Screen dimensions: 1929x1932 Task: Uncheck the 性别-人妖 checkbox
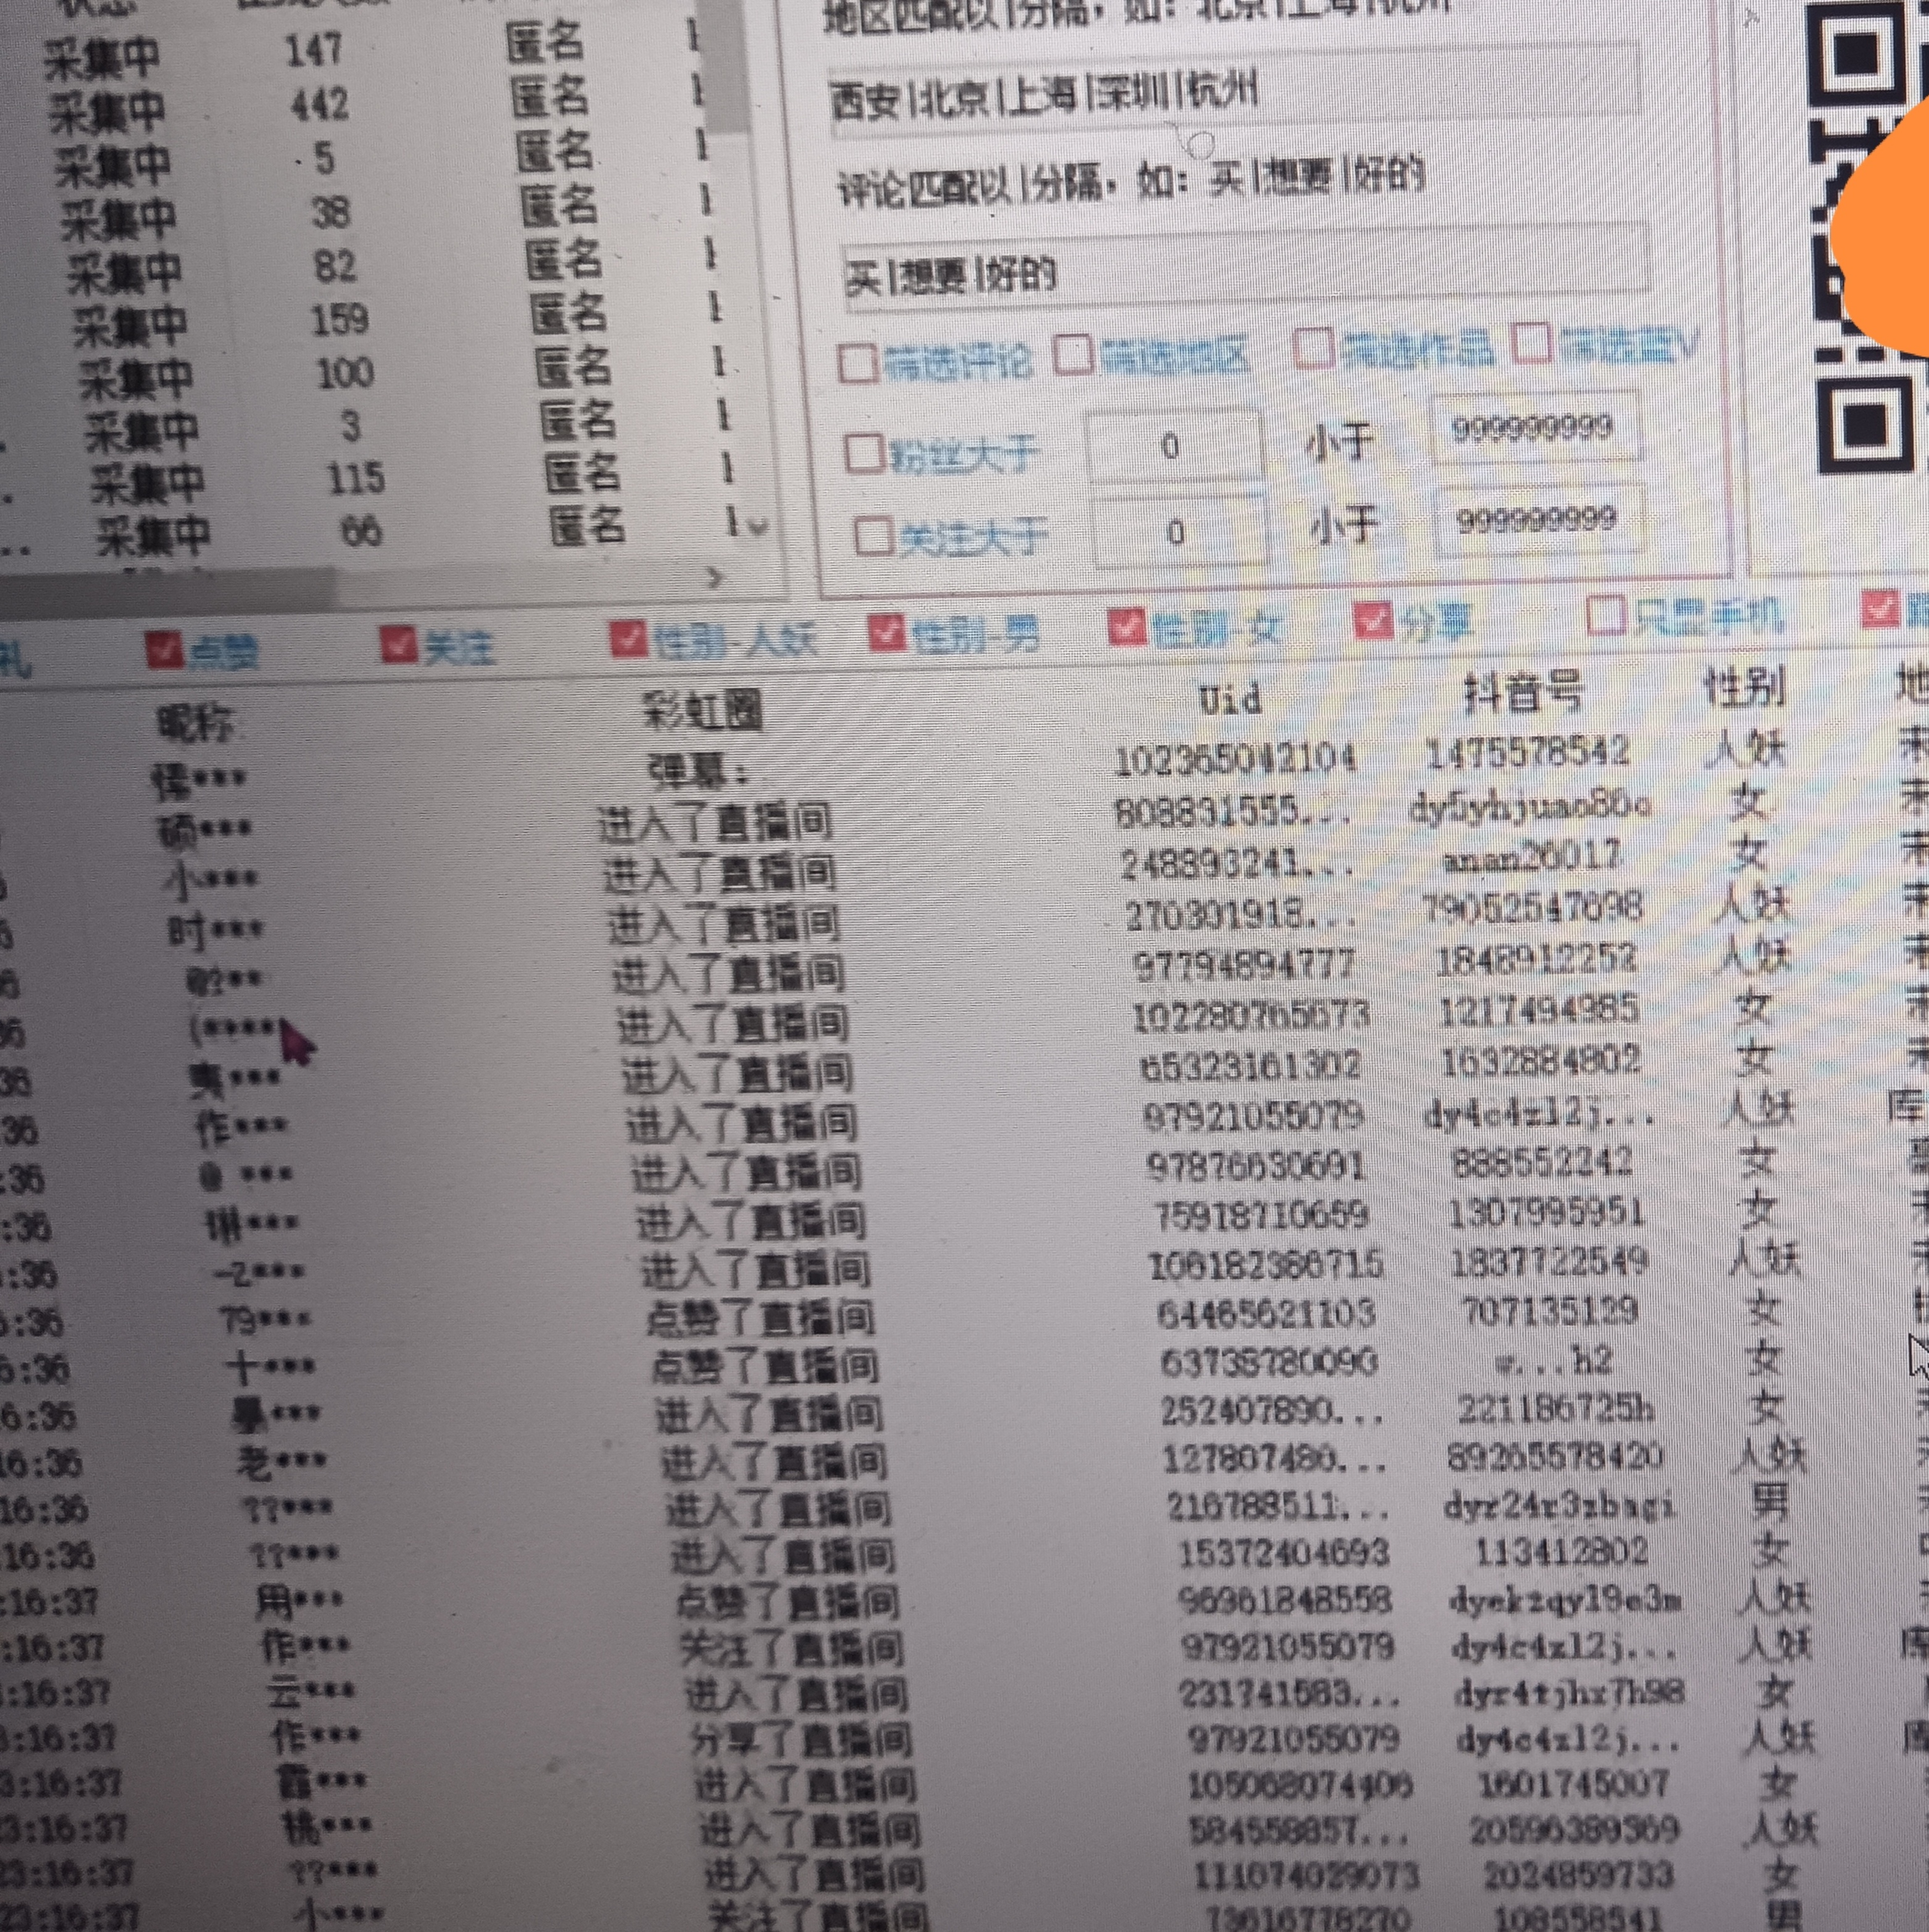tap(628, 639)
